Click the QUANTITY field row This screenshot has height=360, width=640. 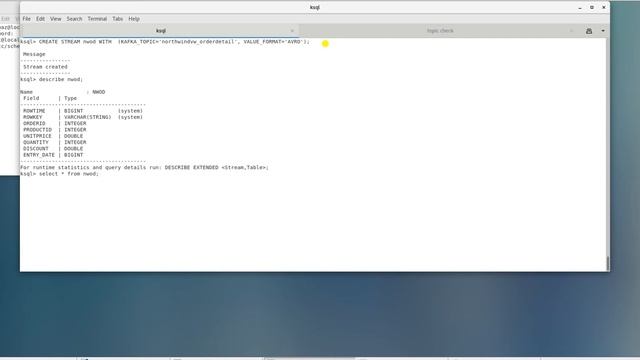tap(55, 142)
